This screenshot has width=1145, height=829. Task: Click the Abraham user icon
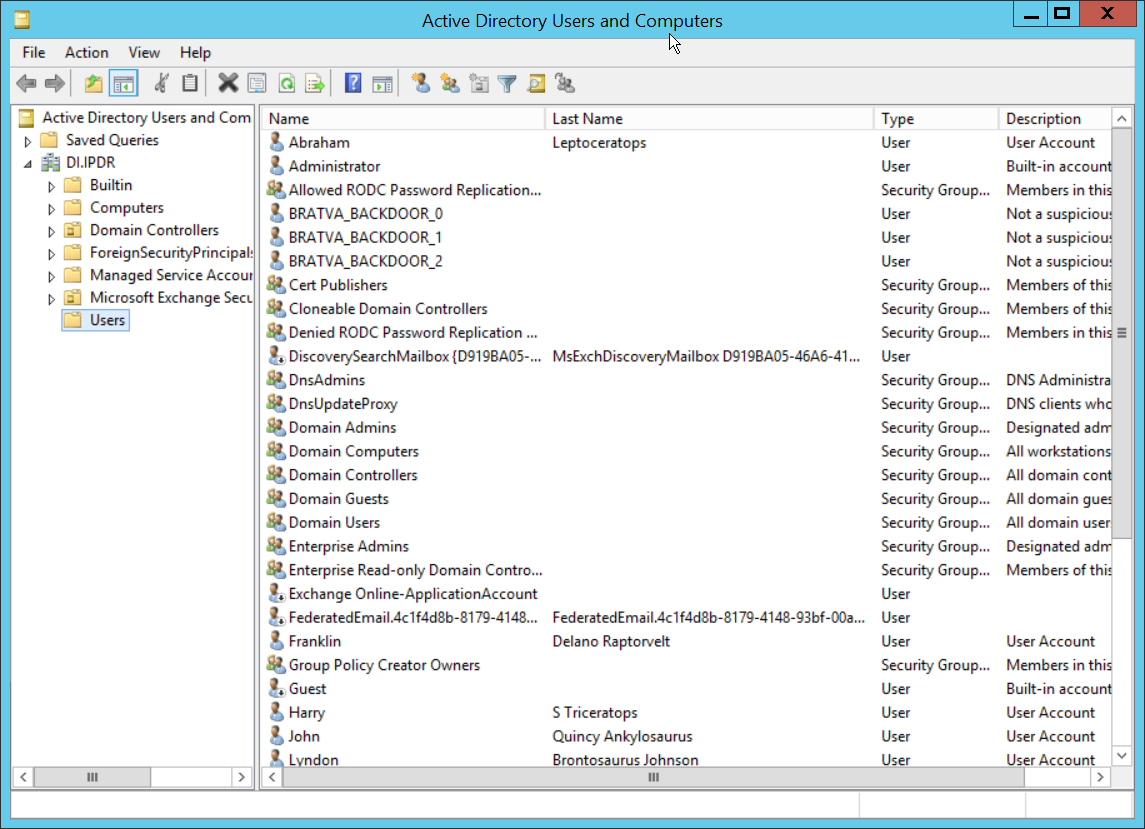pyautogui.click(x=276, y=142)
